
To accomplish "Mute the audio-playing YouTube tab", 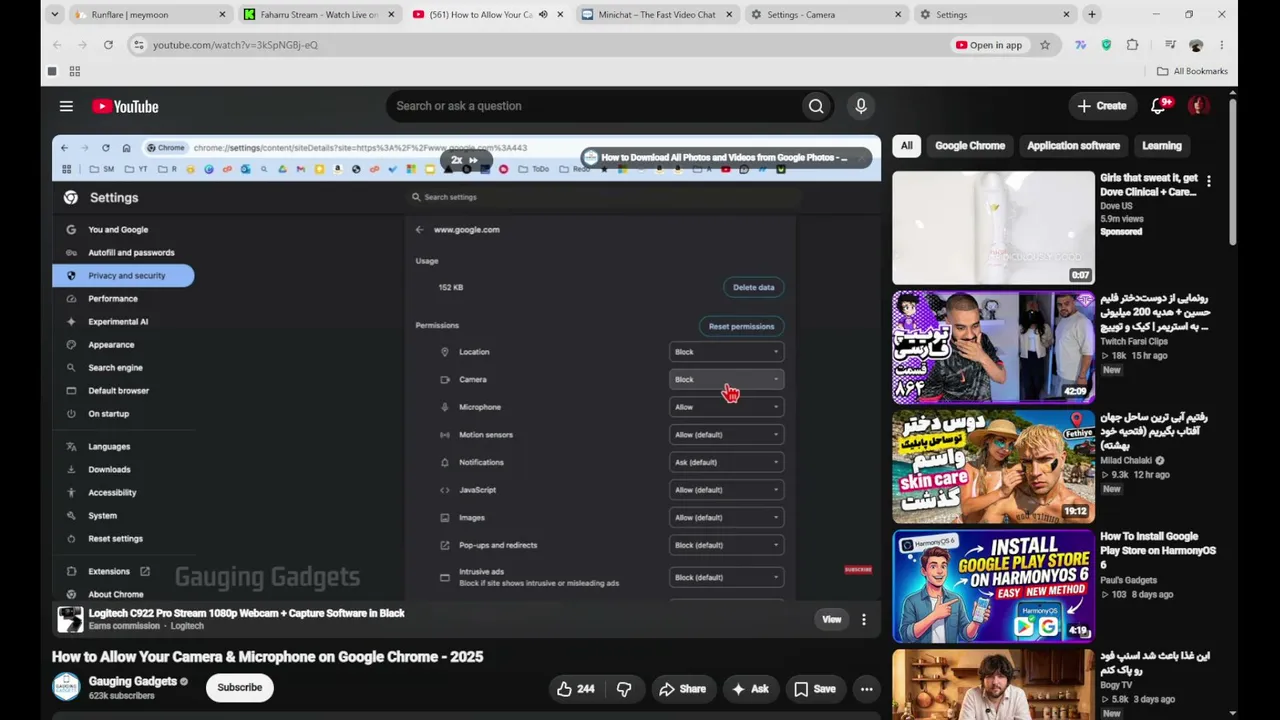I will pyautogui.click(x=543, y=15).
